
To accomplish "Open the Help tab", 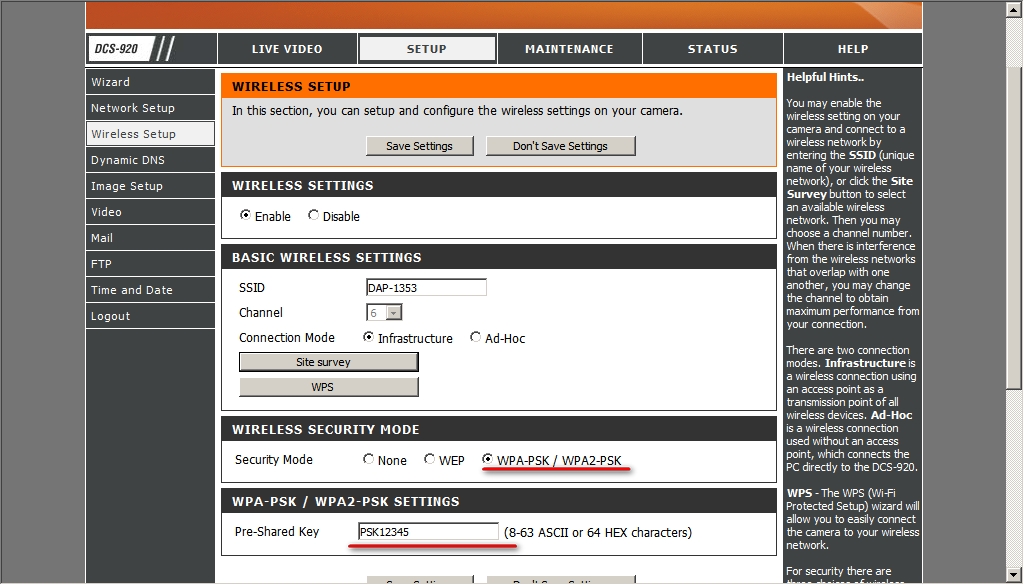I will coord(852,49).
